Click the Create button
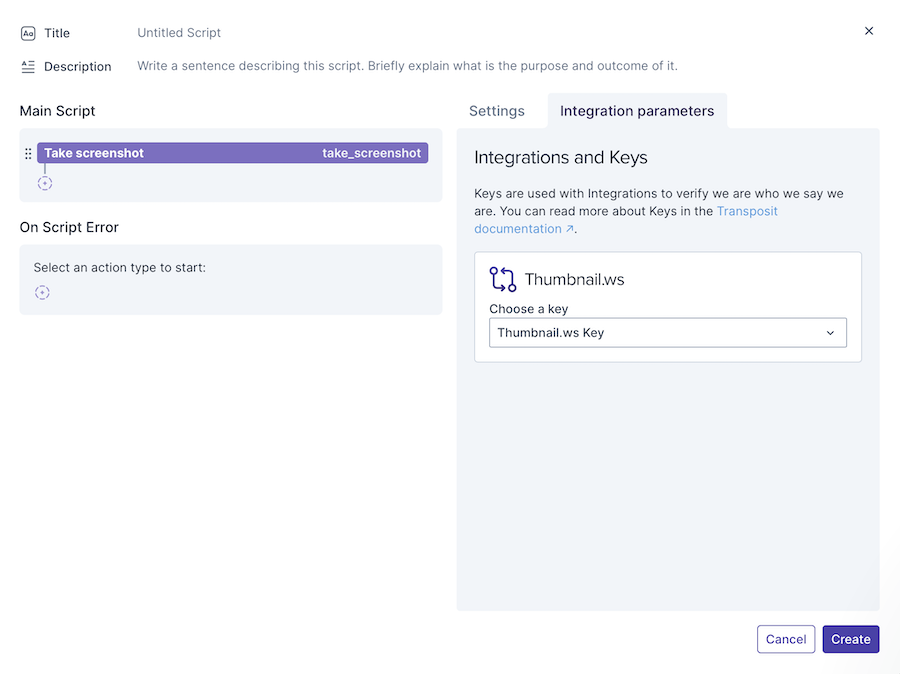Image resolution: width=900 pixels, height=674 pixels. [851, 639]
